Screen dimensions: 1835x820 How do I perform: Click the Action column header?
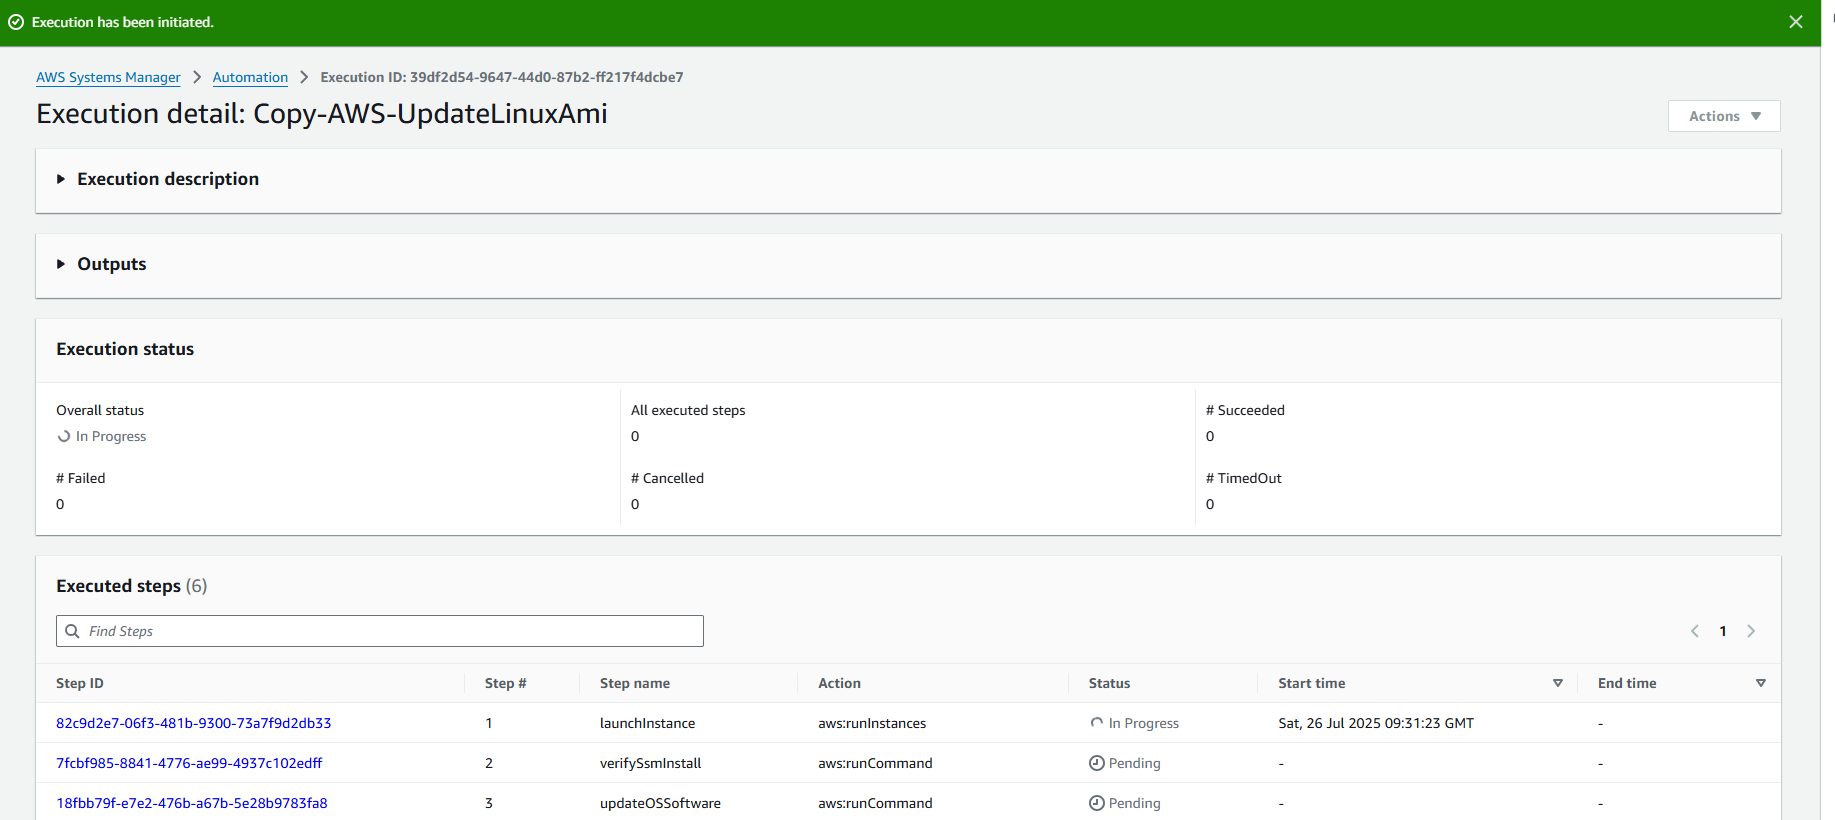click(839, 683)
